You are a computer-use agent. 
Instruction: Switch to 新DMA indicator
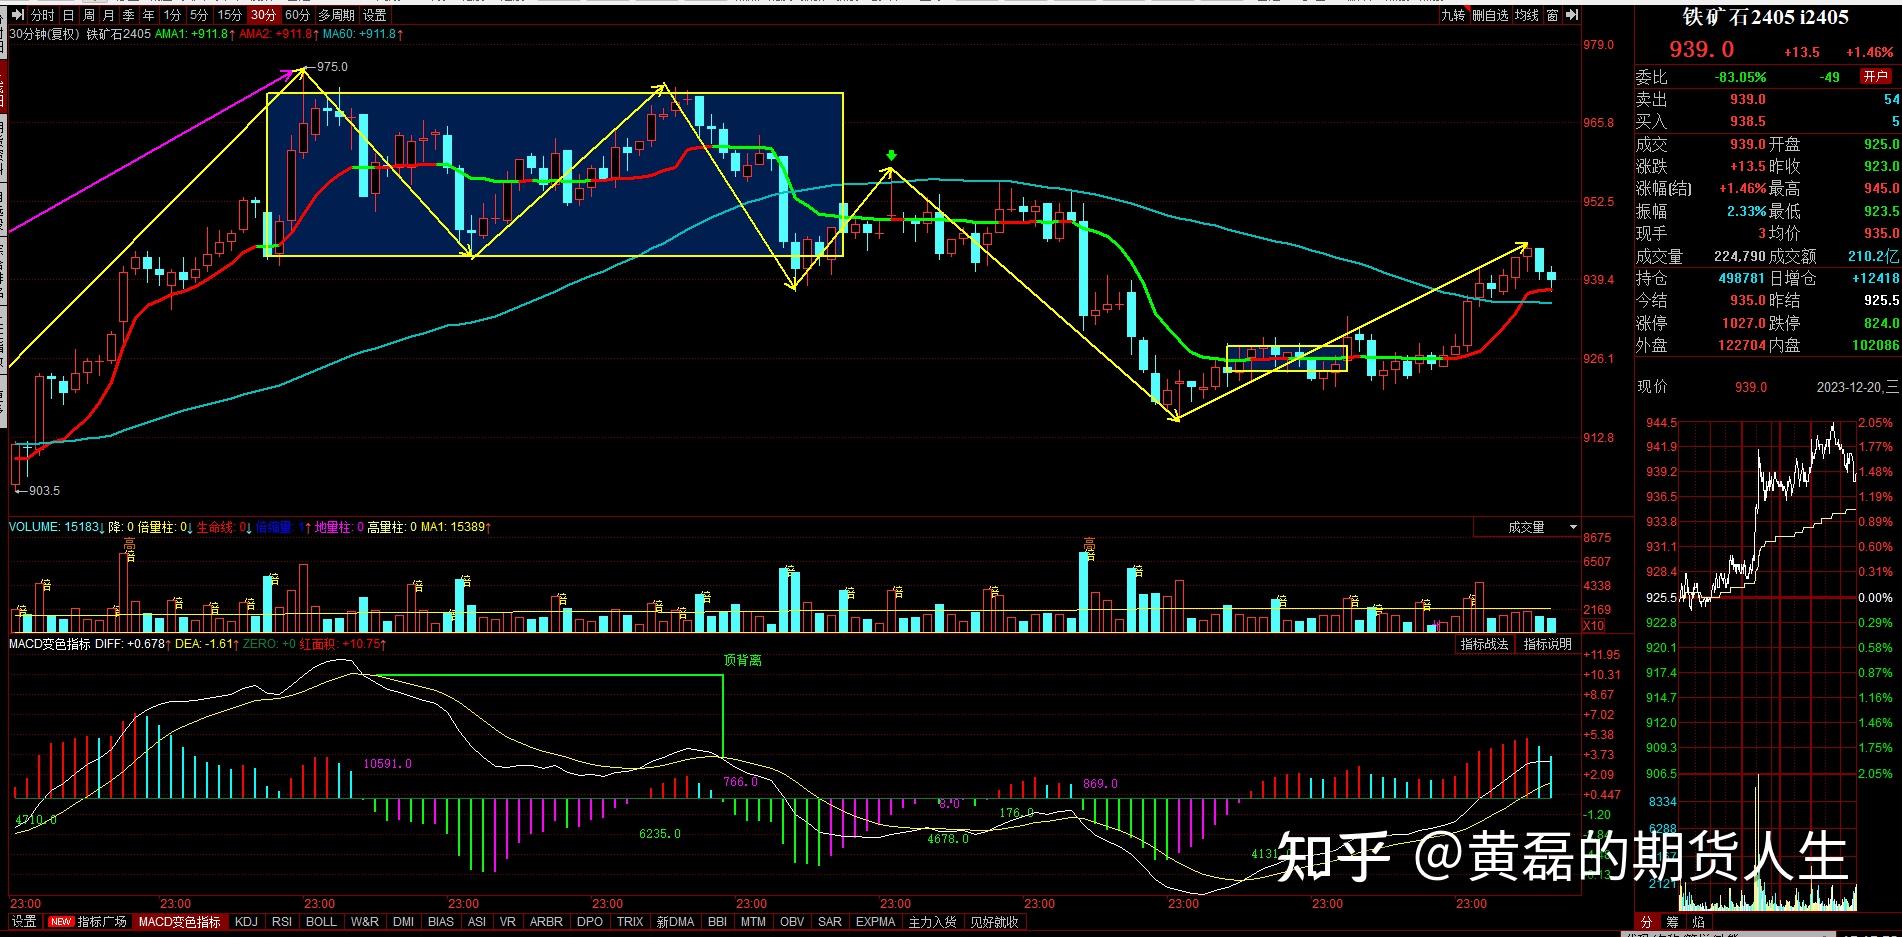coord(675,922)
